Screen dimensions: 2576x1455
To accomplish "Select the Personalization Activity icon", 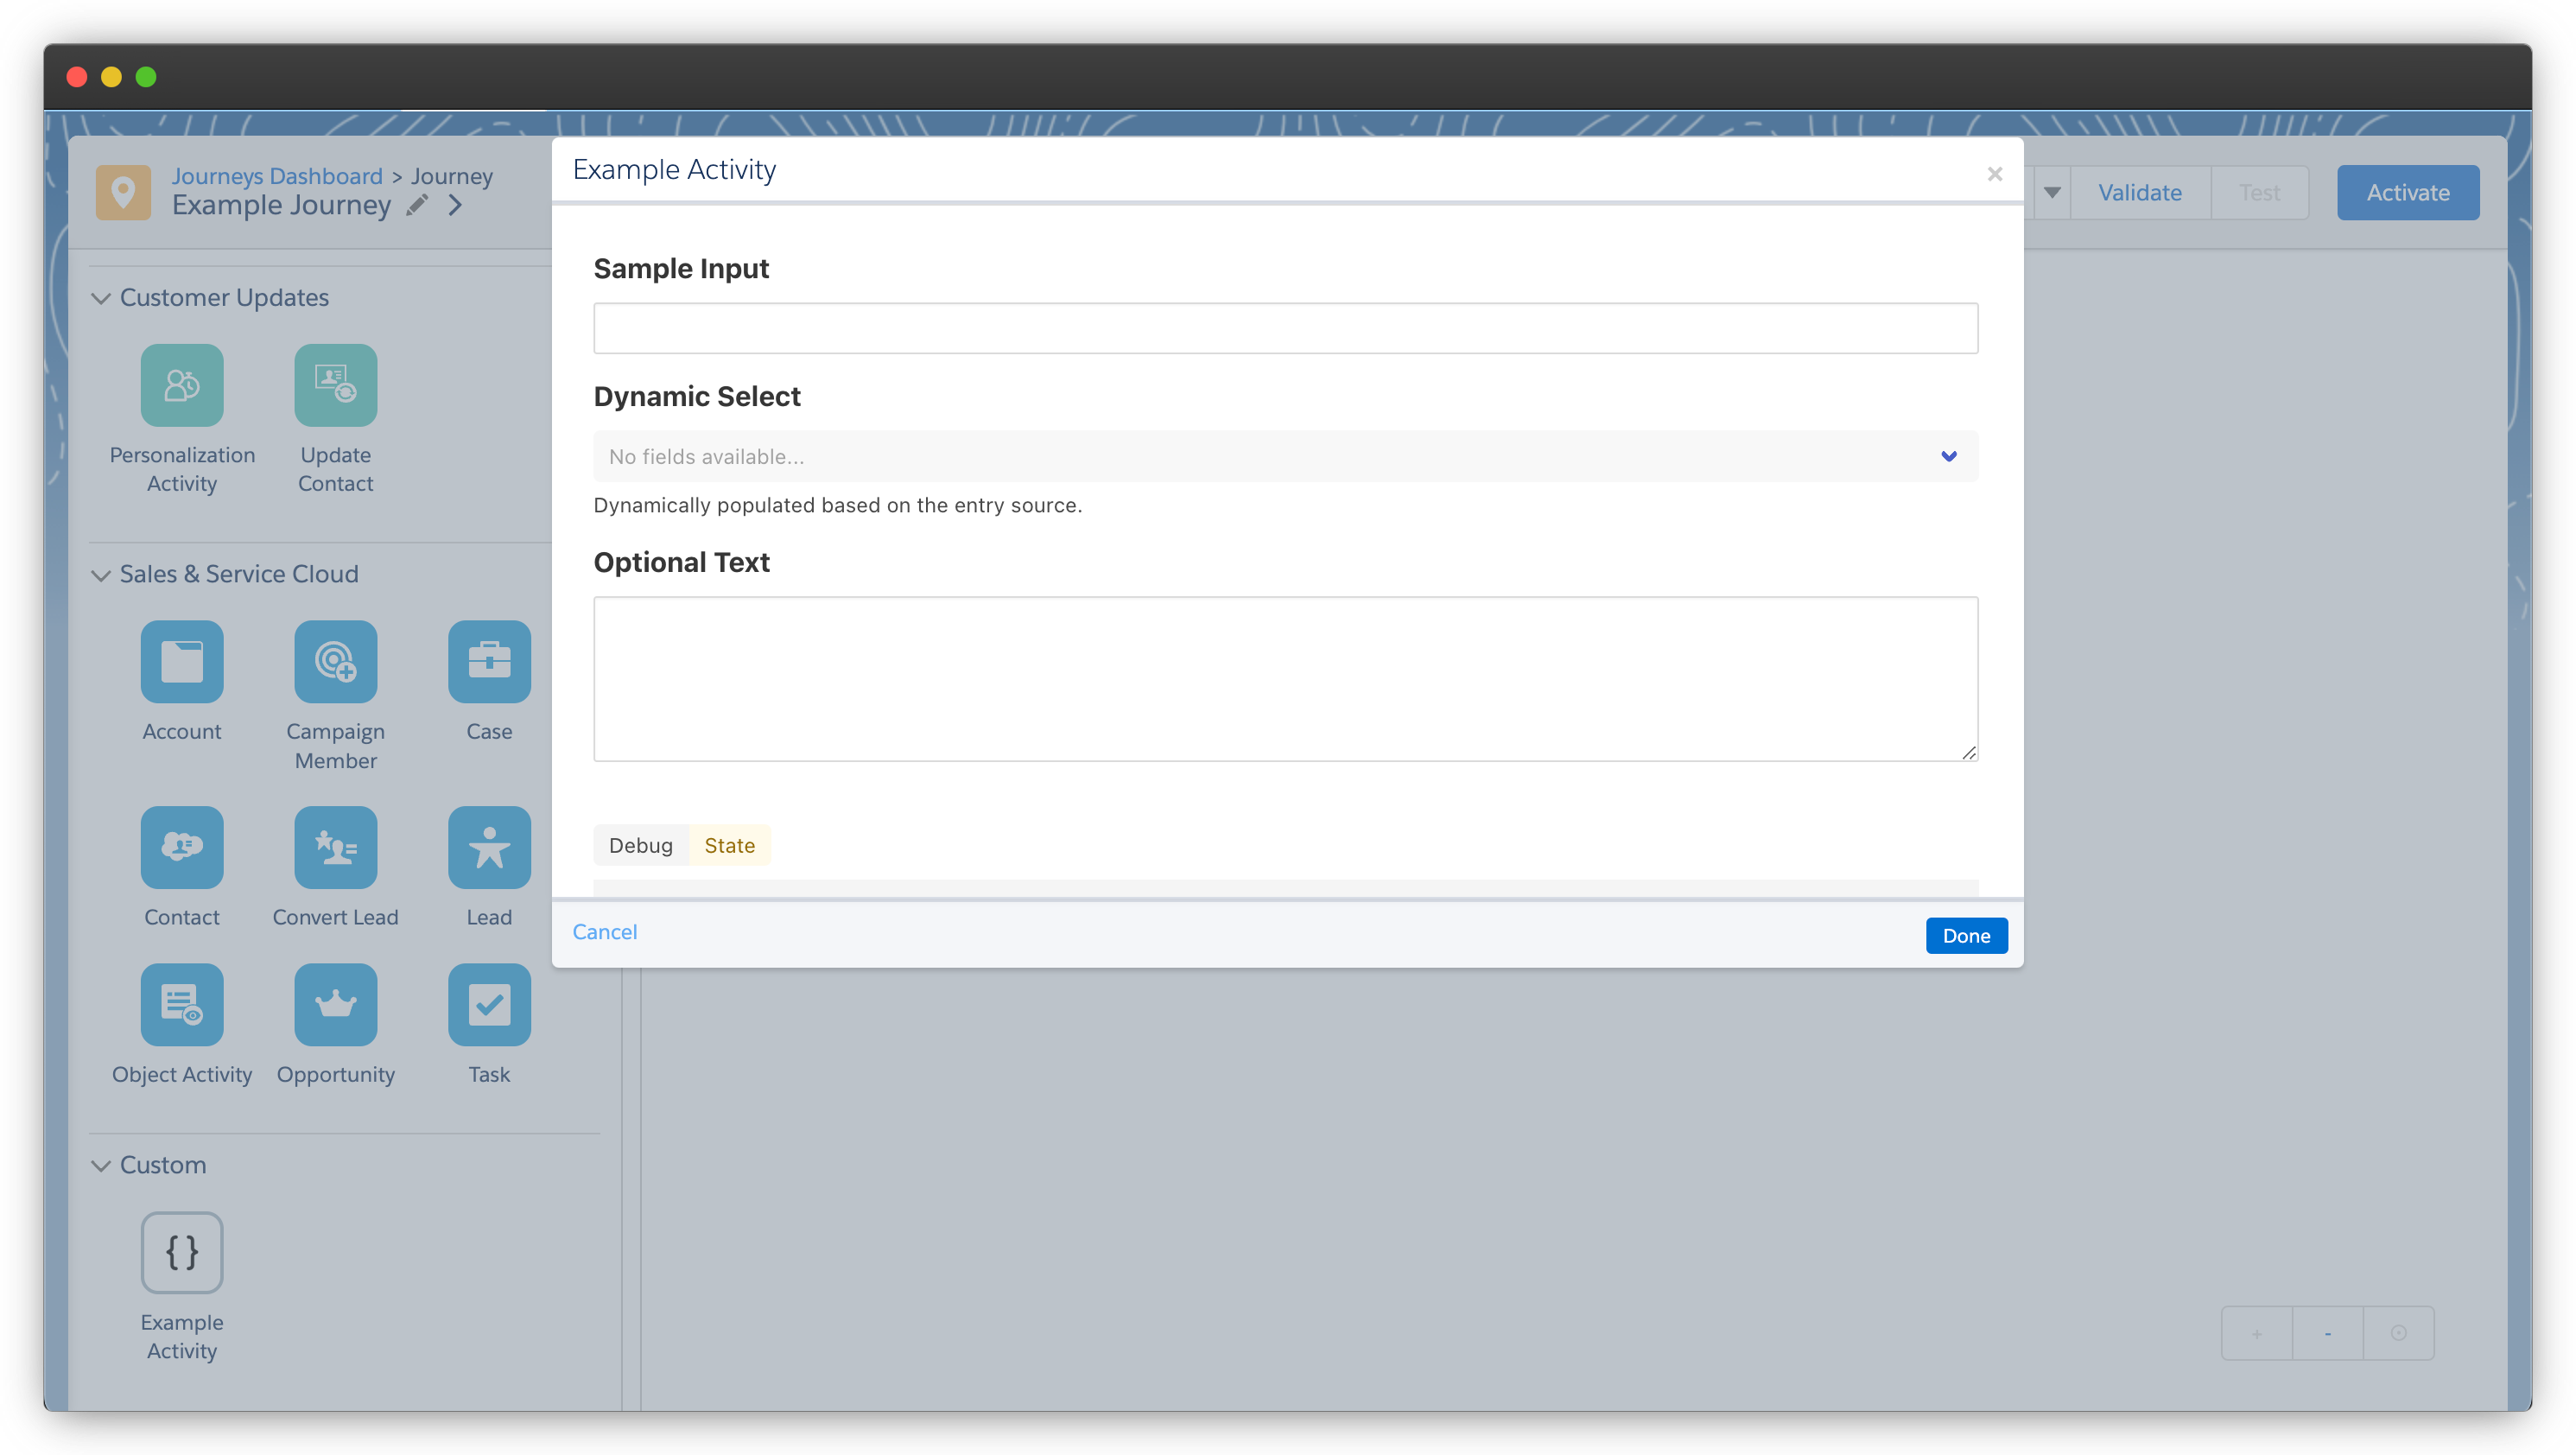I will click(x=181, y=385).
